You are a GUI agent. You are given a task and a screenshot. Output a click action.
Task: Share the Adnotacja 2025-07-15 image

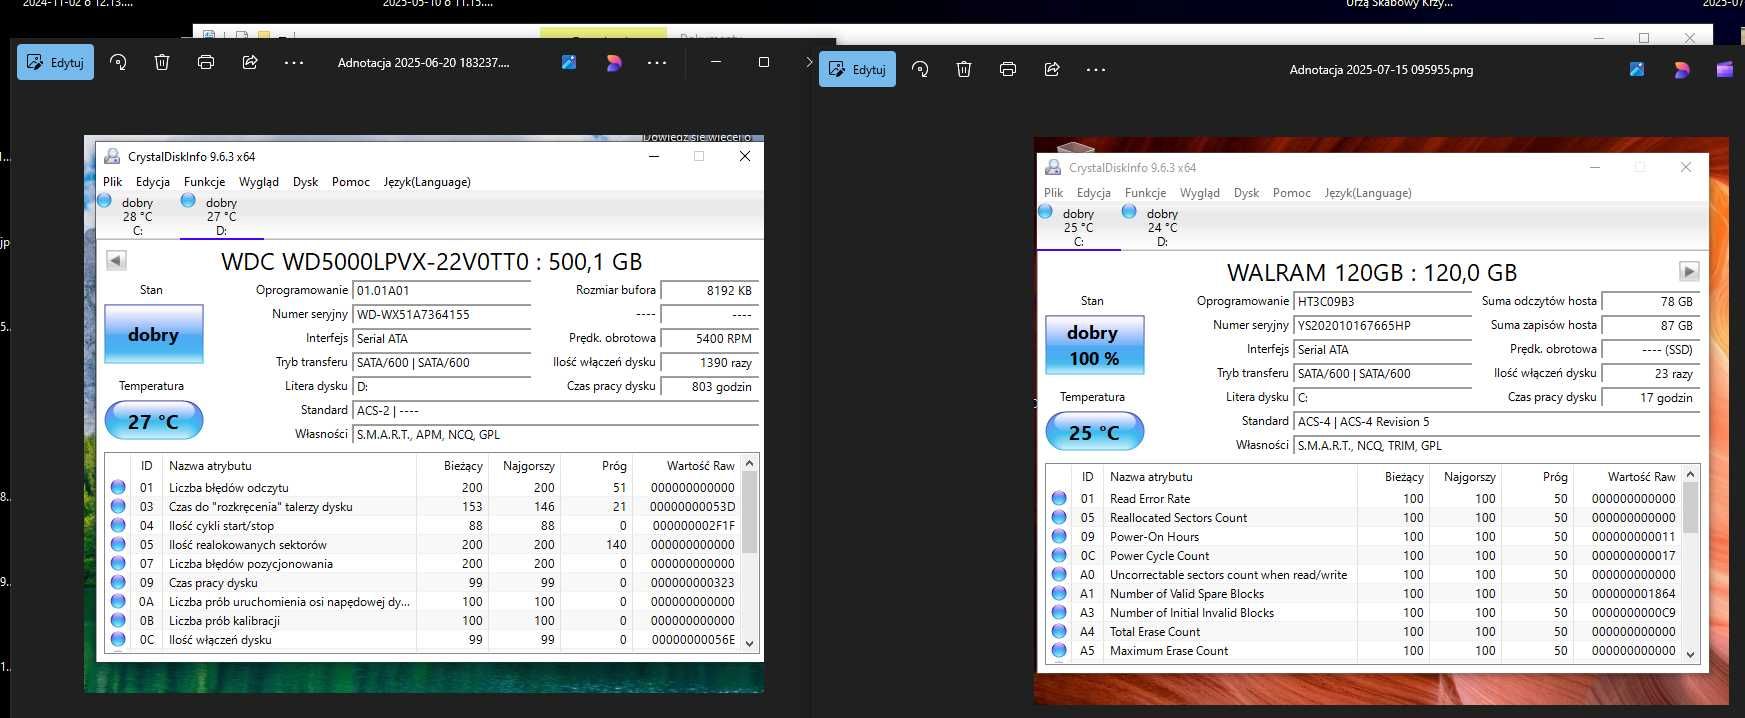[1052, 69]
